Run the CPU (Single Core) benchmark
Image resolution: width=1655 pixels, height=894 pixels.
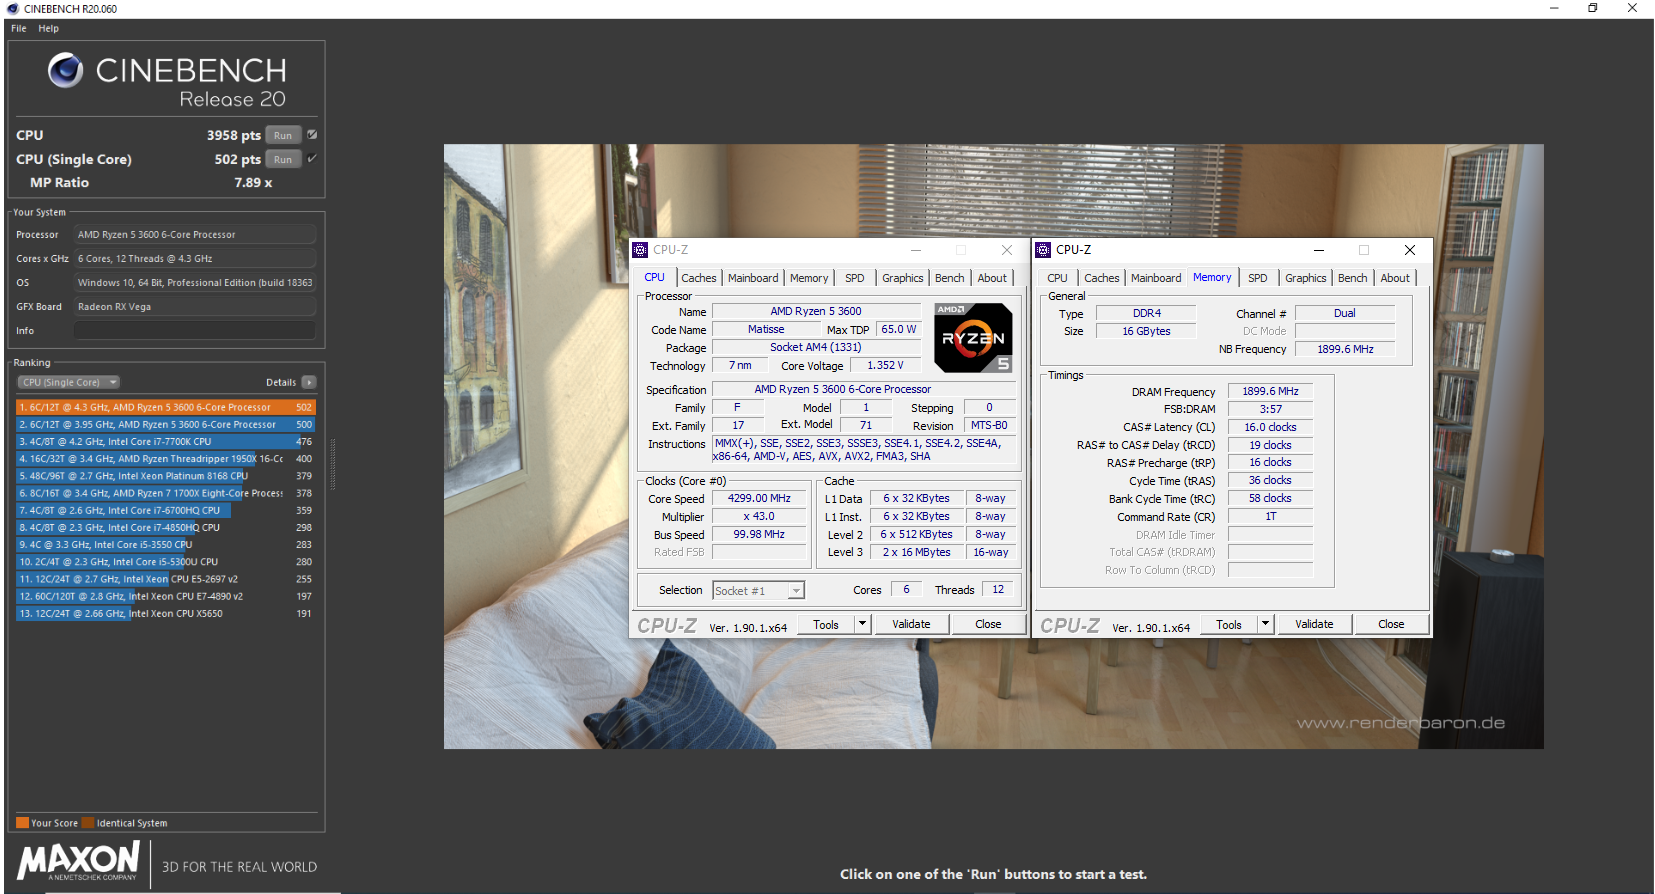(283, 159)
